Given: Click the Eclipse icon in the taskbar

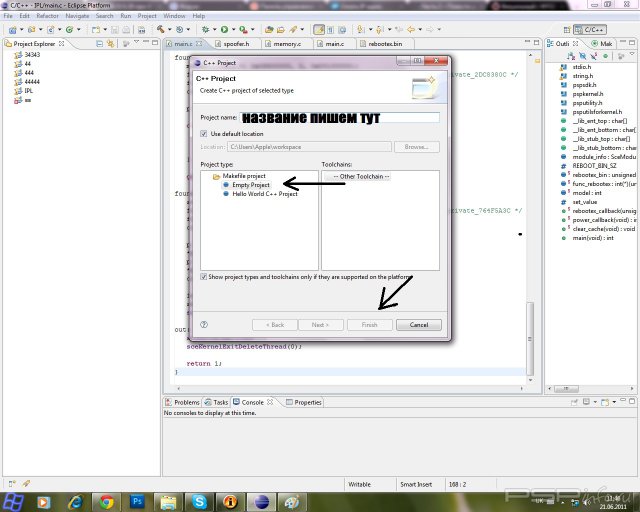Looking at the screenshot, I should [262, 500].
